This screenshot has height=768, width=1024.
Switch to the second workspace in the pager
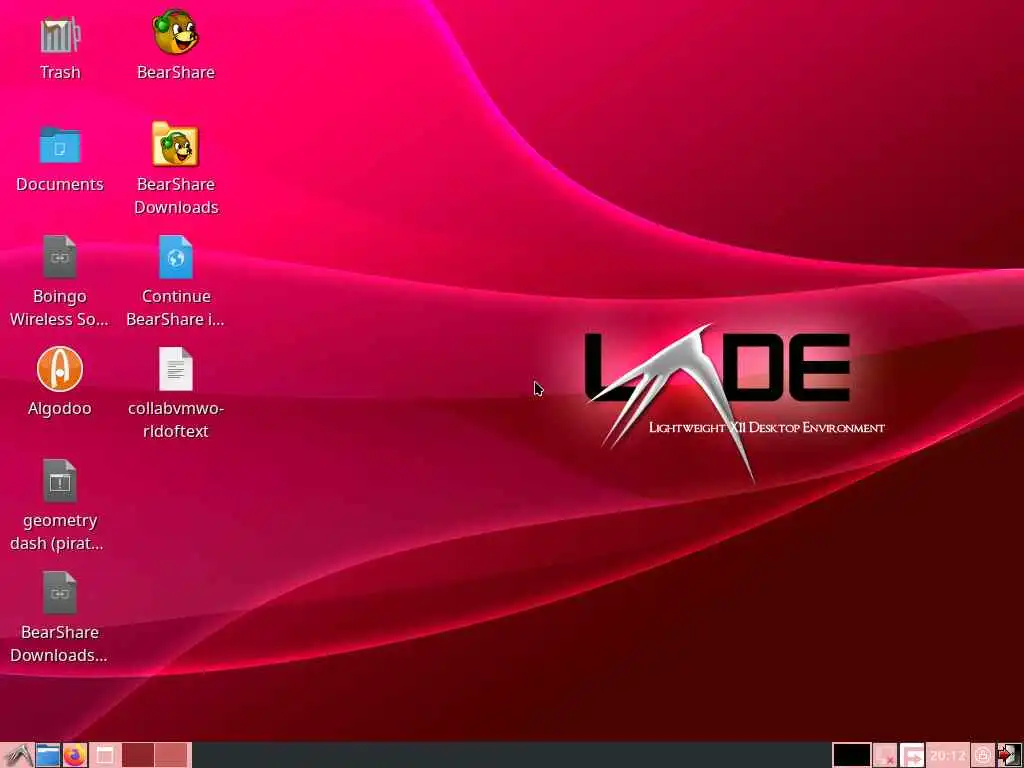171,756
